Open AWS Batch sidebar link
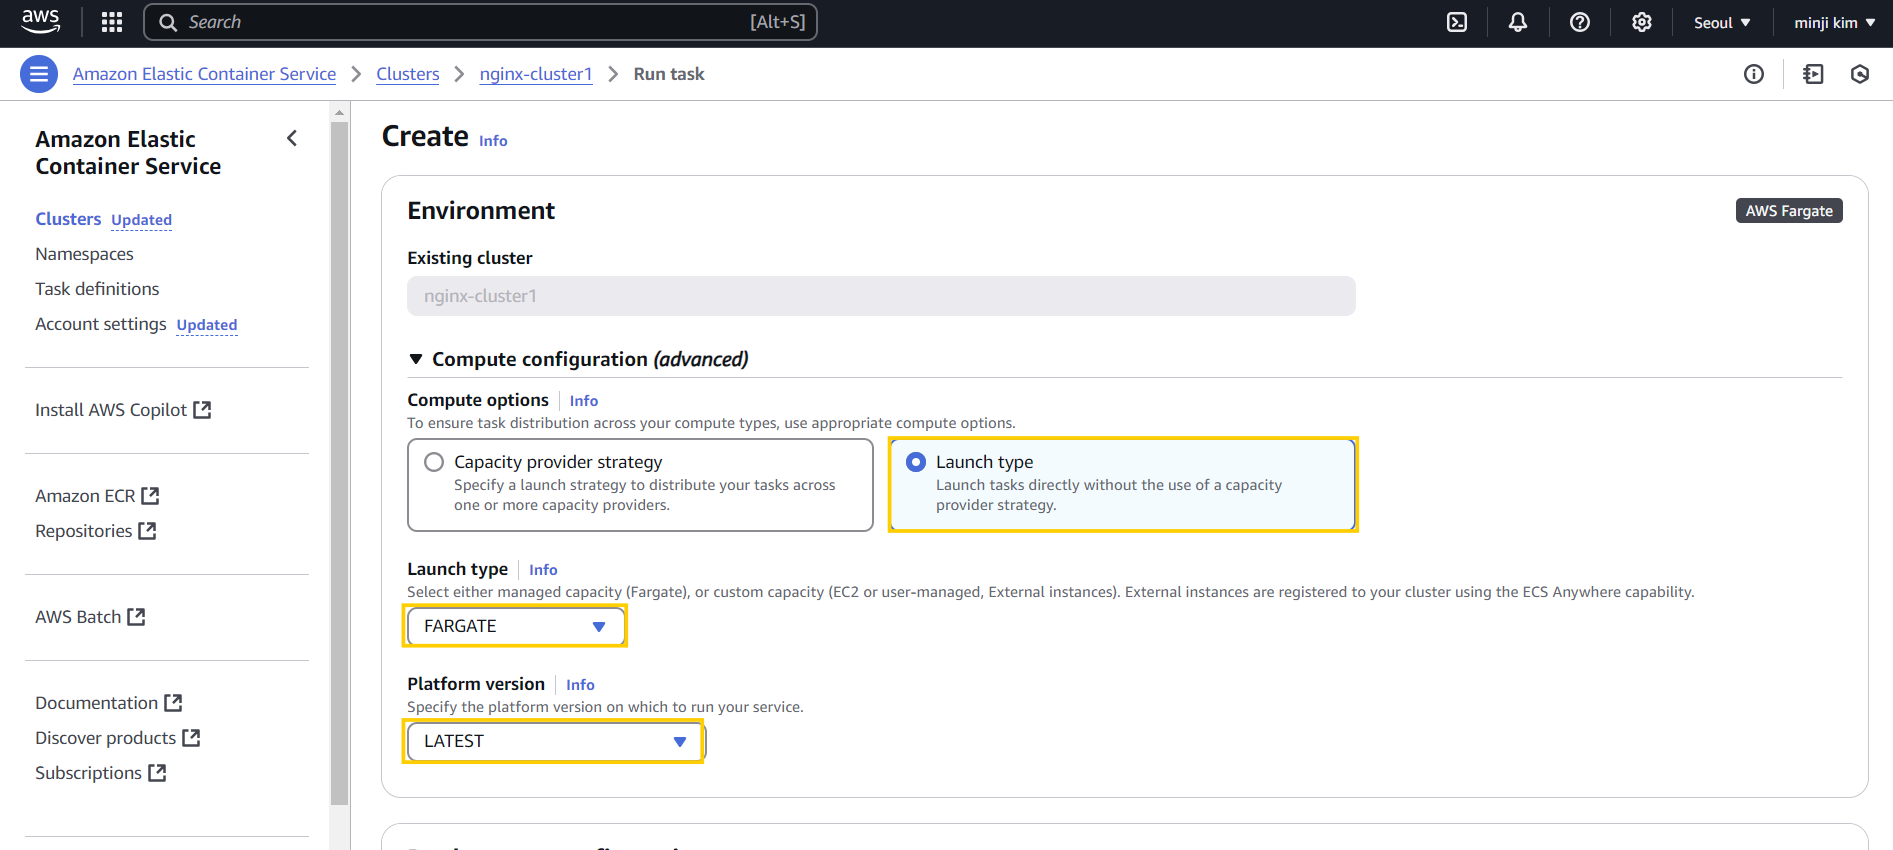This screenshot has width=1893, height=850. pos(78,617)
